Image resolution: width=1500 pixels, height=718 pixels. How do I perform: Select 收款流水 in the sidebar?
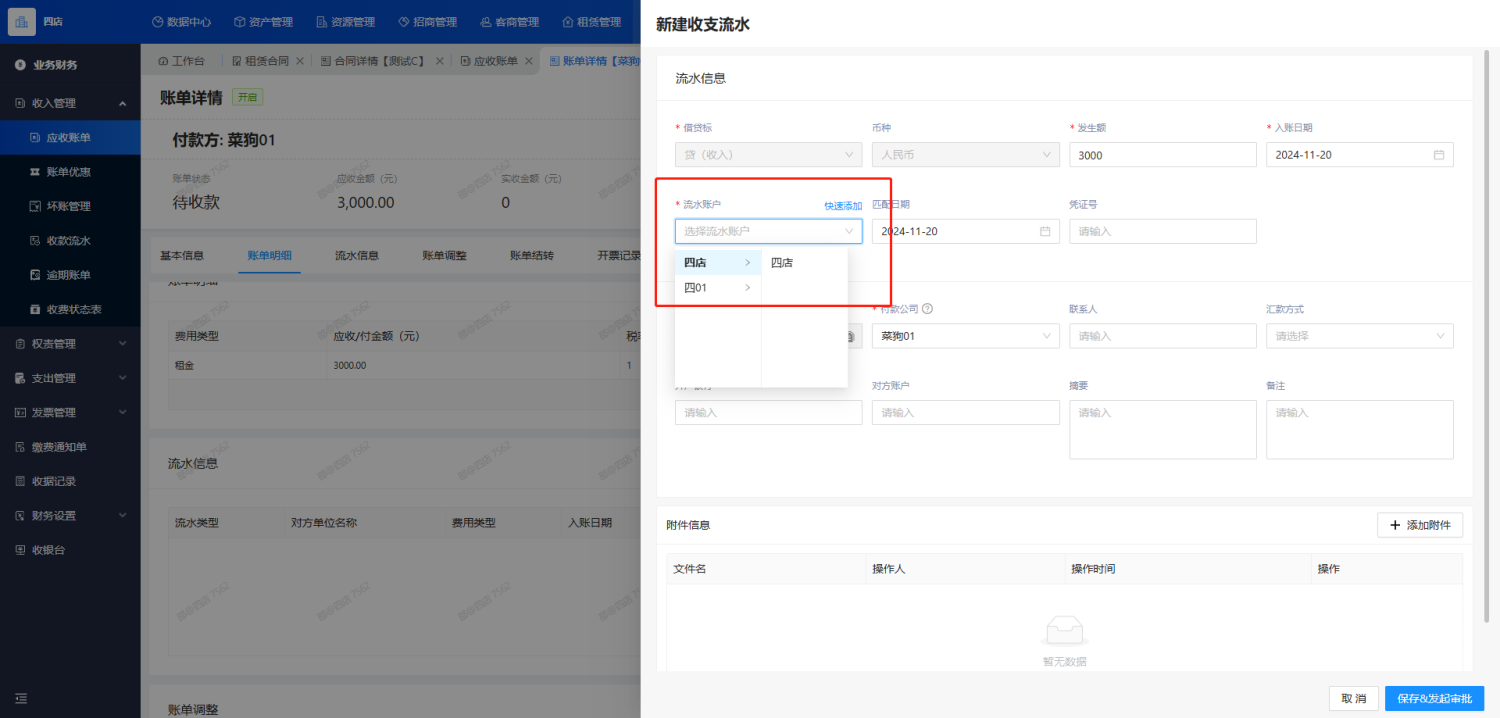(x=70, y=240)
